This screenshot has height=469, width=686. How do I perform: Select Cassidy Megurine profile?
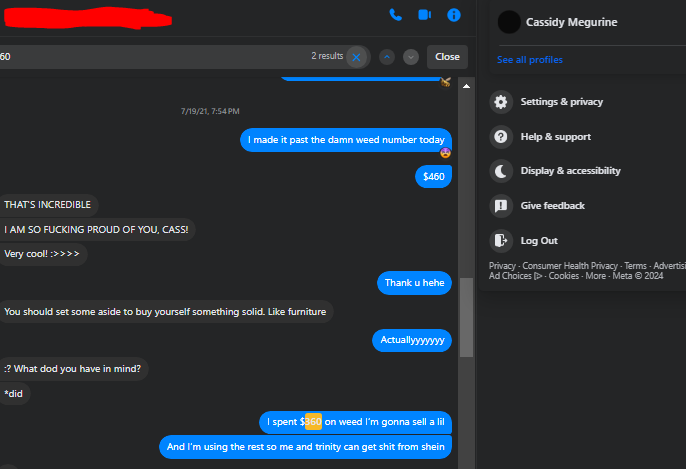click(571, 22)
